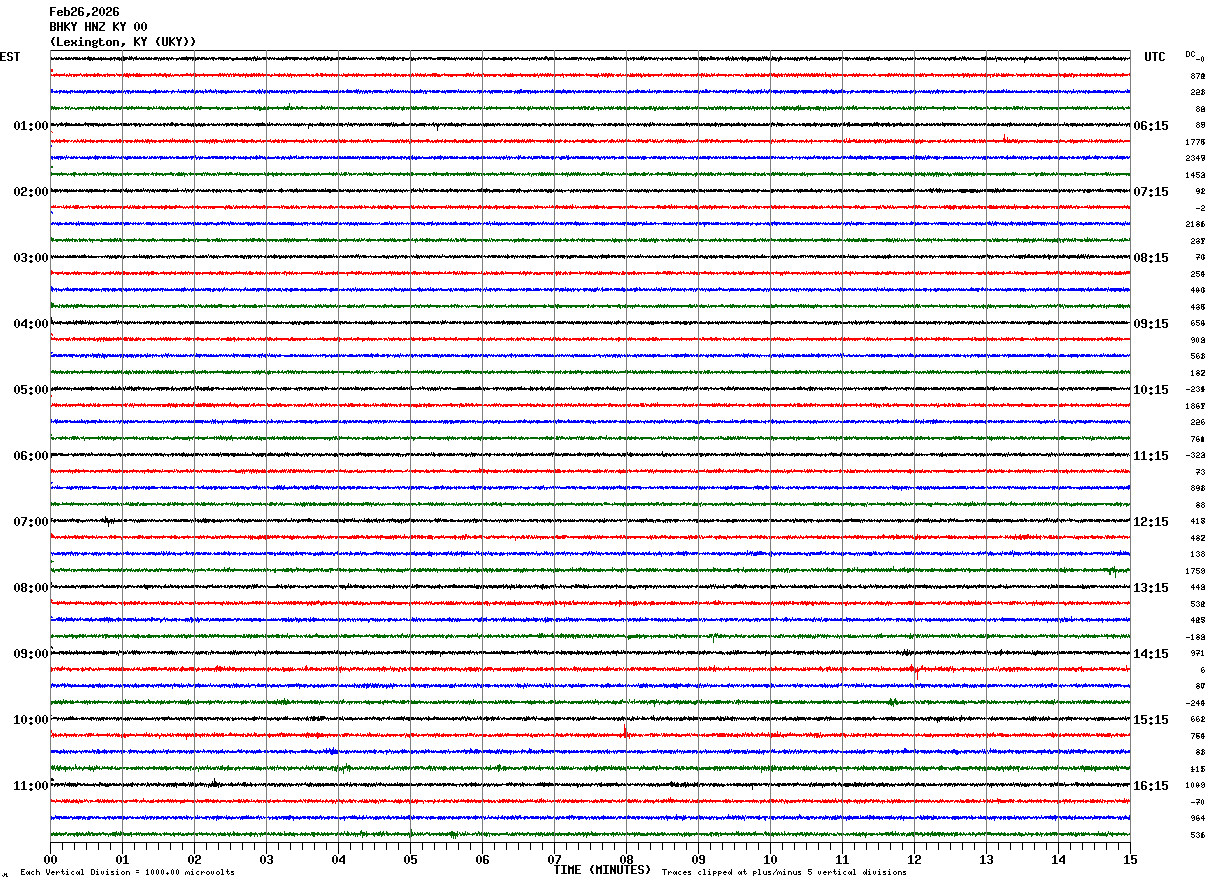The image size is (1210, 886).
Task: Click the 10:15 UTC time label
Action: pos(1150,390)
